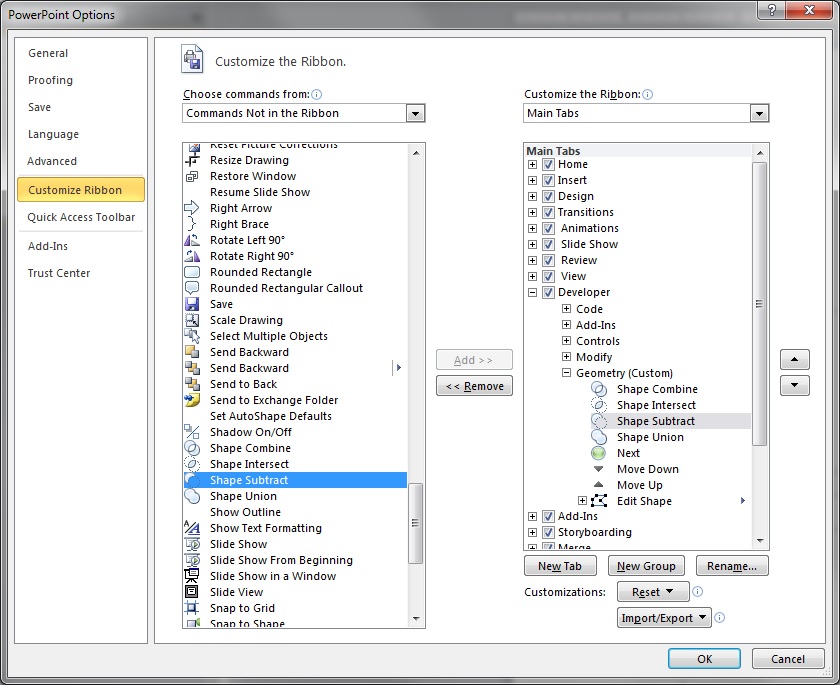Screen dimensions: 840x685
Task: Click the New Group button
Action: click(646, 566)
